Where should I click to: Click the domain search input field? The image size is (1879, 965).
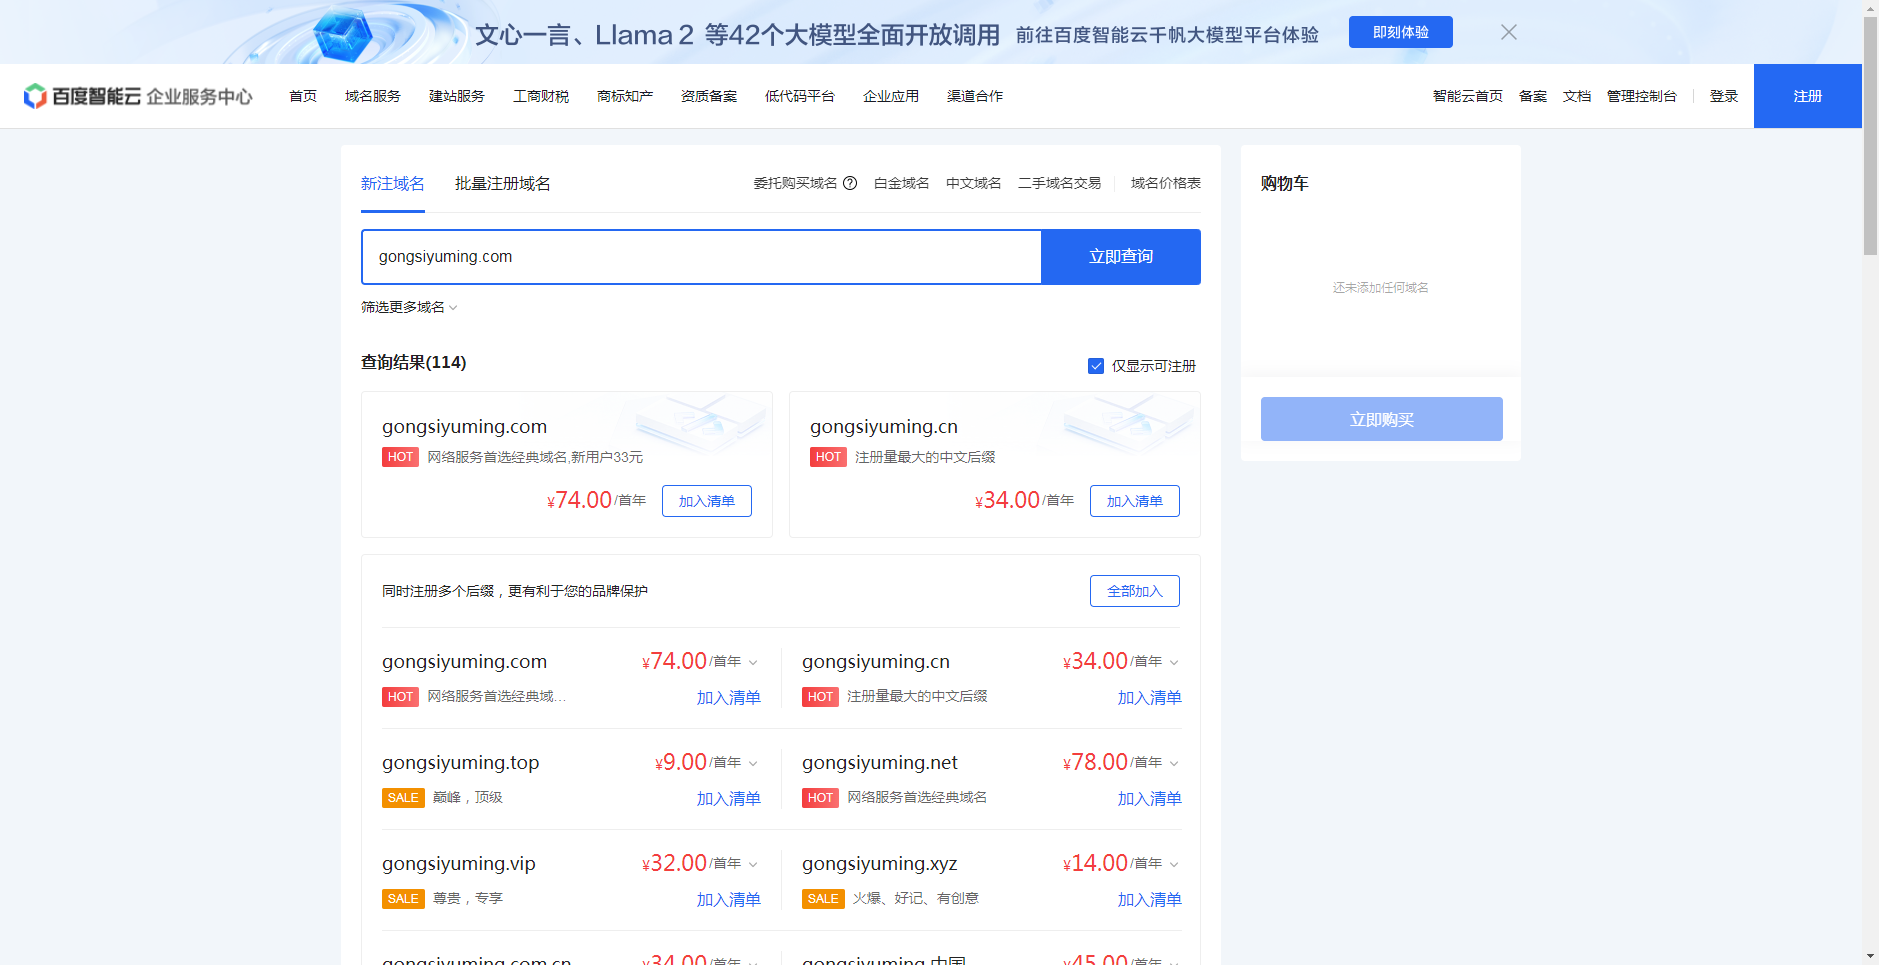point(700,256)
